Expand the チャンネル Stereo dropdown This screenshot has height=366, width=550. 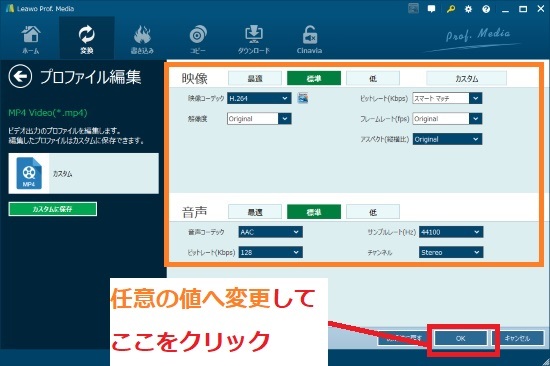tap(451, 252)
